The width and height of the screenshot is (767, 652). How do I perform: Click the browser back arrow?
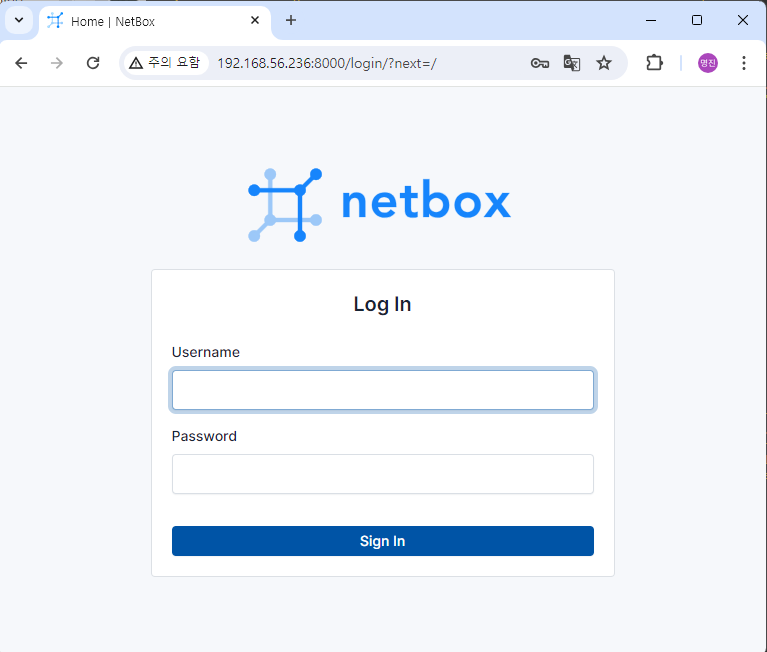tap(21, 63)
